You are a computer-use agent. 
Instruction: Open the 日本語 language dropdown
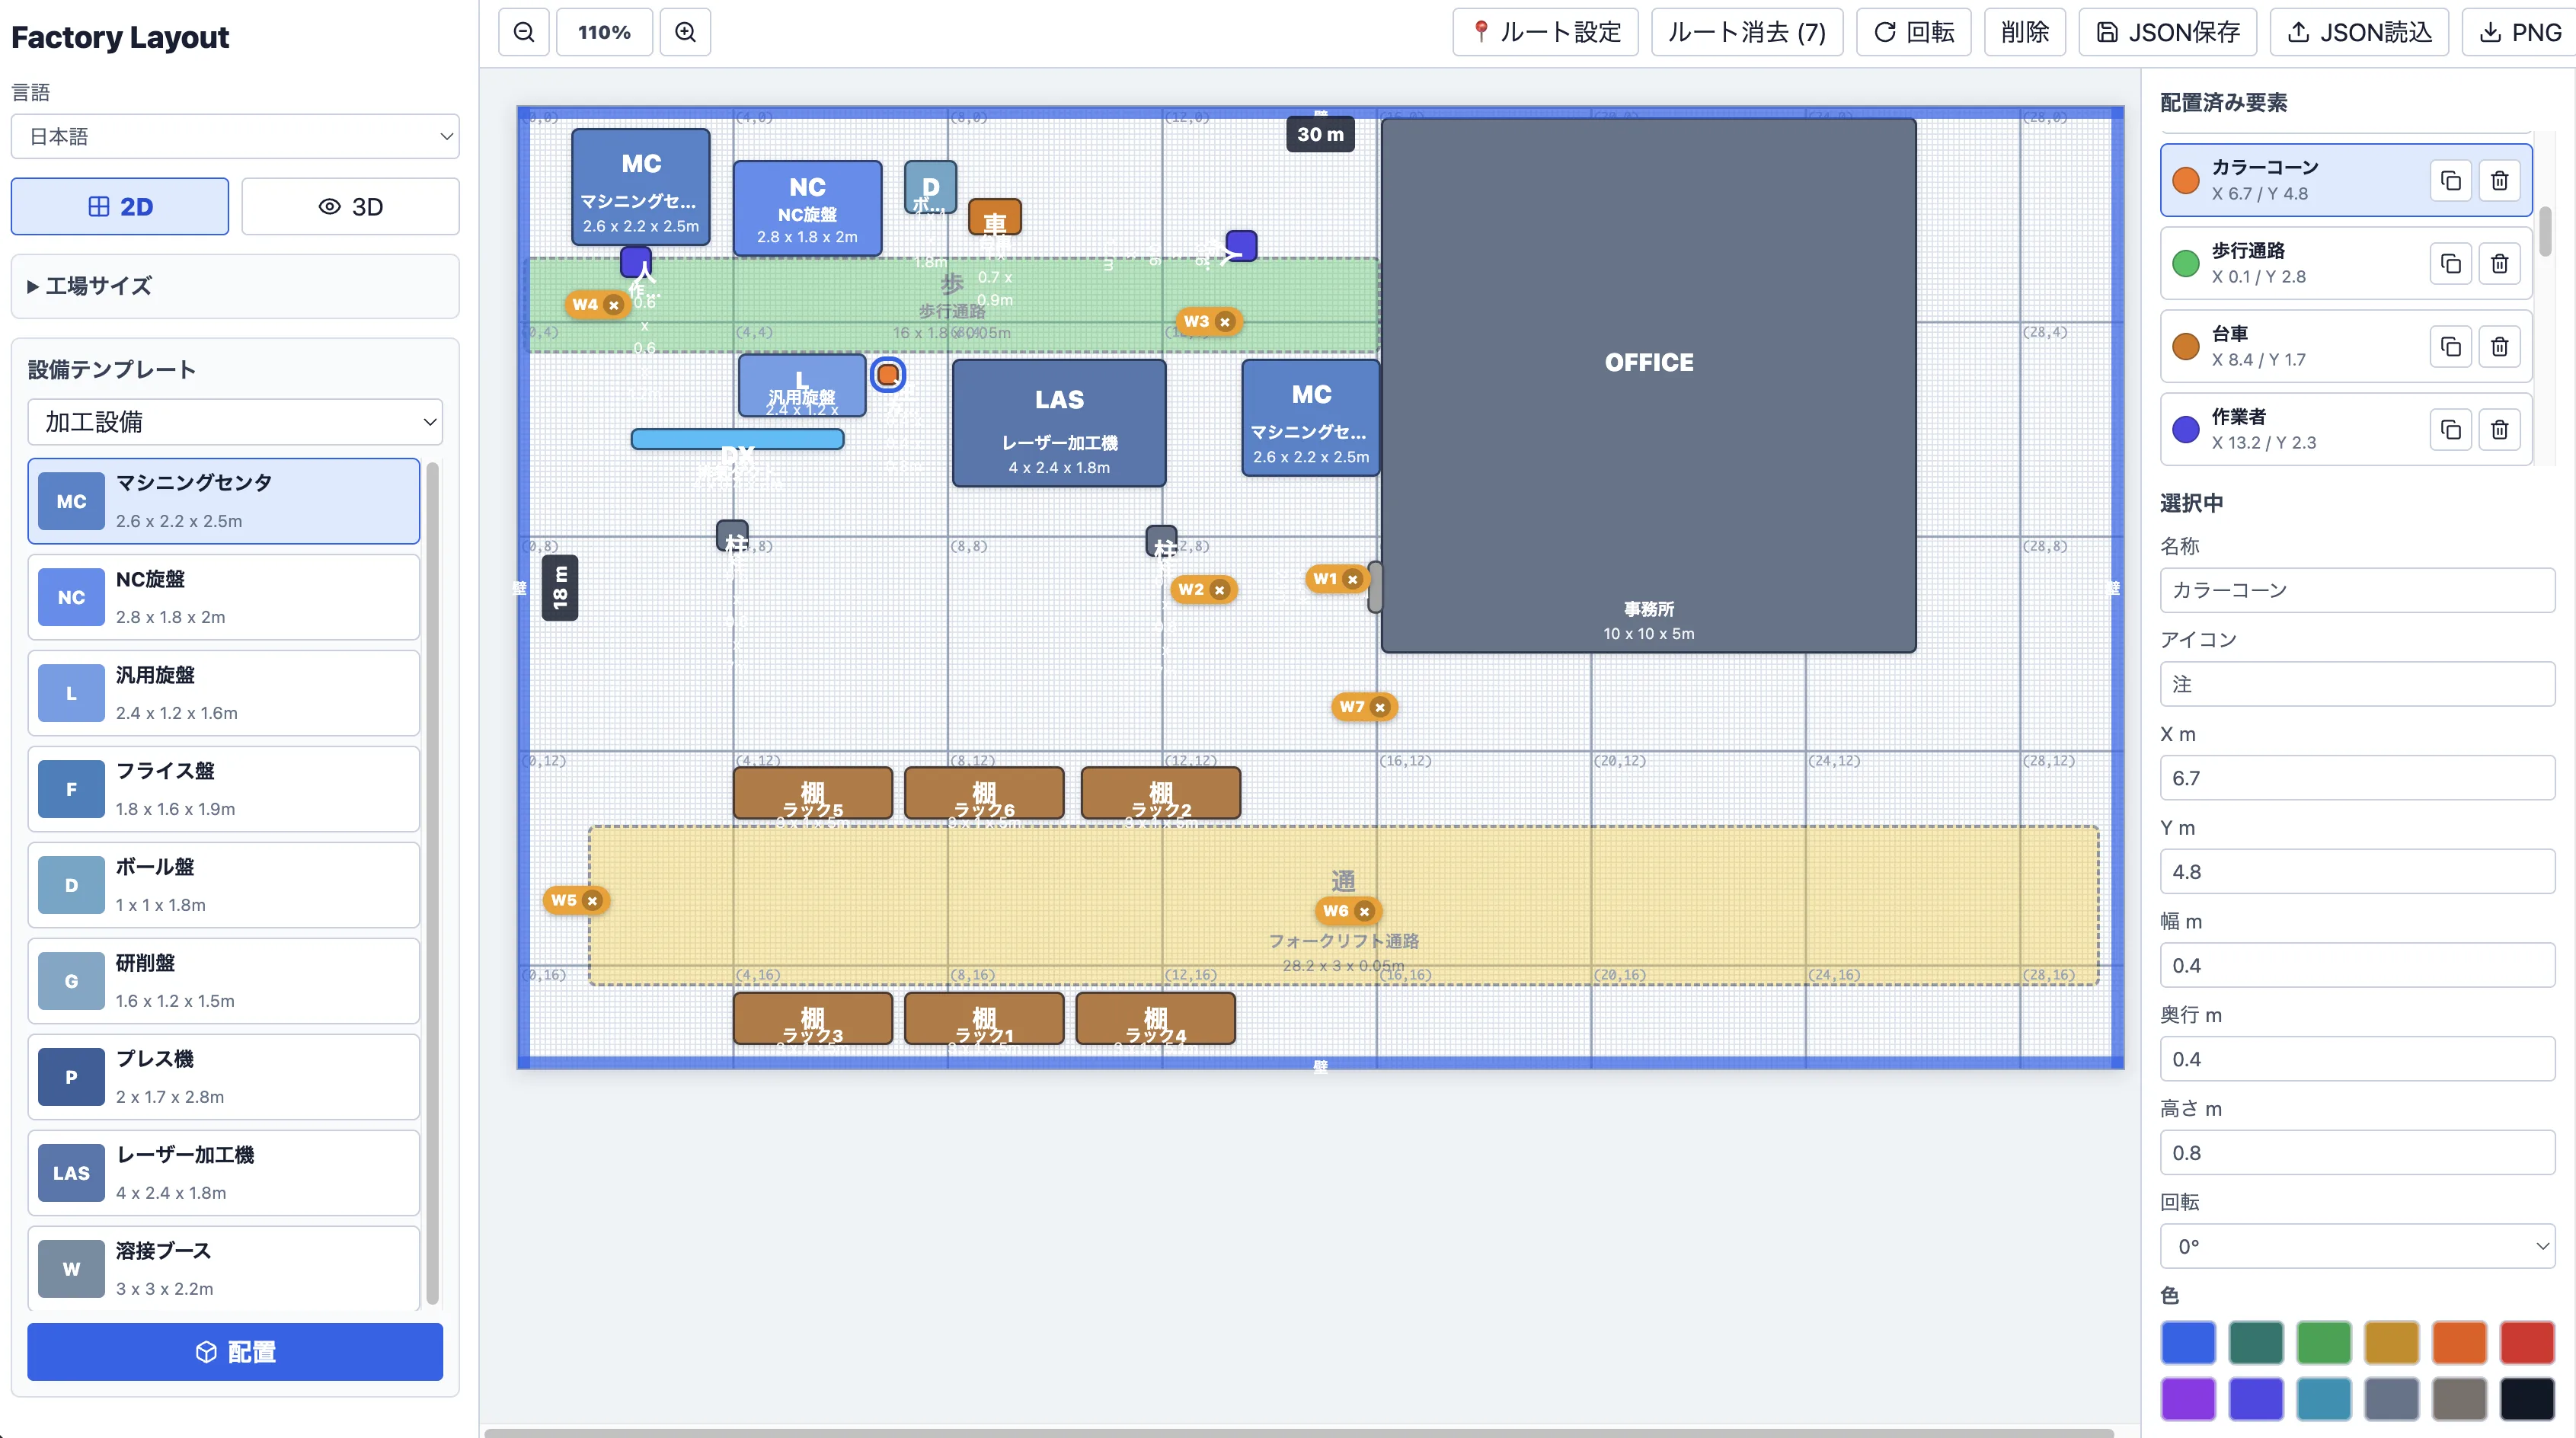235,136
